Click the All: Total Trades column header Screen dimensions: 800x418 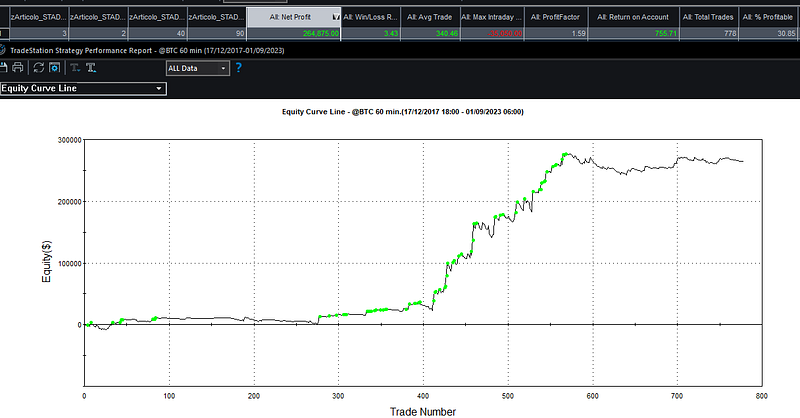pyautogui.click(x=708, y=17)
